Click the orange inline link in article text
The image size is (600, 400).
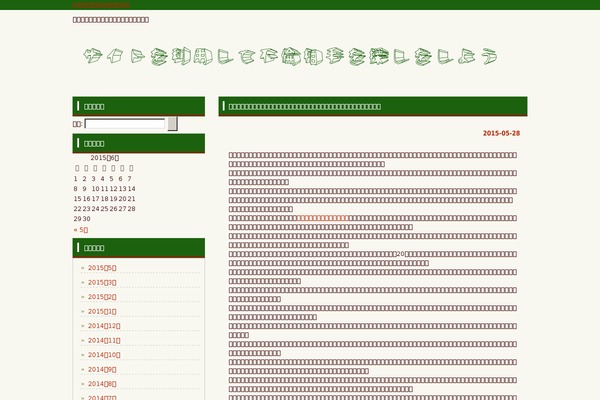(x=323, y=218)
